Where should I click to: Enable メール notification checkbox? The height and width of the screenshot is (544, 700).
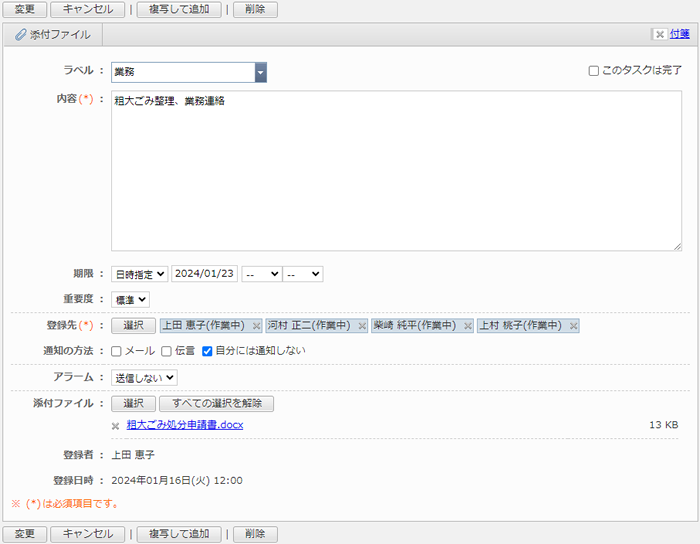(x=117, y=351)
